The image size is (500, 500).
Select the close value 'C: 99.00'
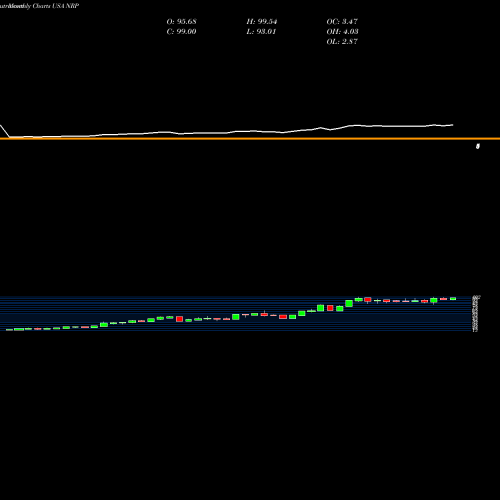(181, 31)
